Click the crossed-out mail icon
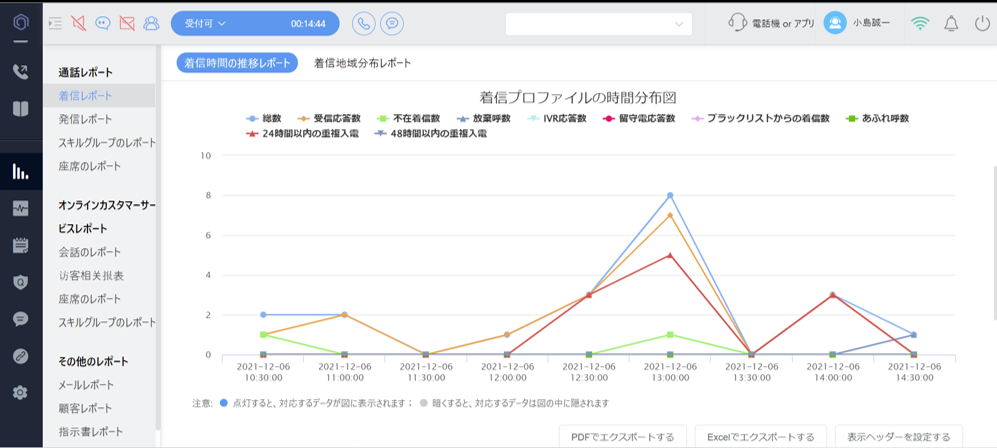The image size is (997, 448). point(127,23)
